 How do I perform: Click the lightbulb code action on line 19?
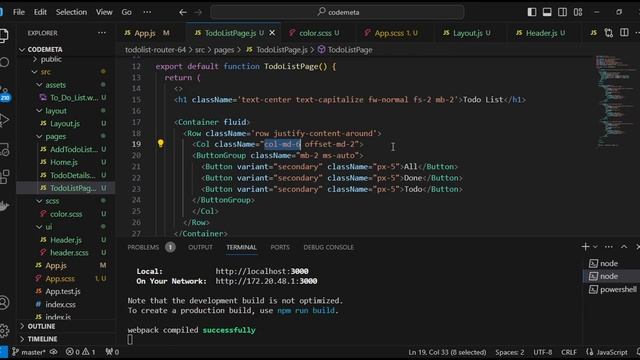pyautogui.click(x=160, y=143)
